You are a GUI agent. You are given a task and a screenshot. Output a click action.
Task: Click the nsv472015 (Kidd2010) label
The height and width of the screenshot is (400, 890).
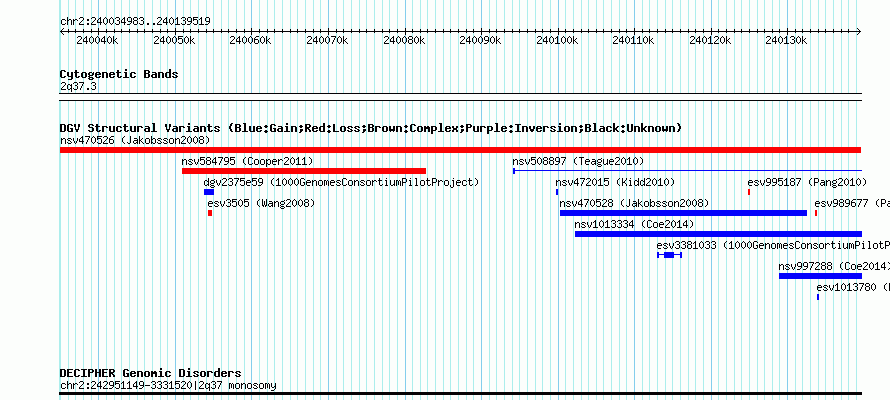(x=615, y=182)
